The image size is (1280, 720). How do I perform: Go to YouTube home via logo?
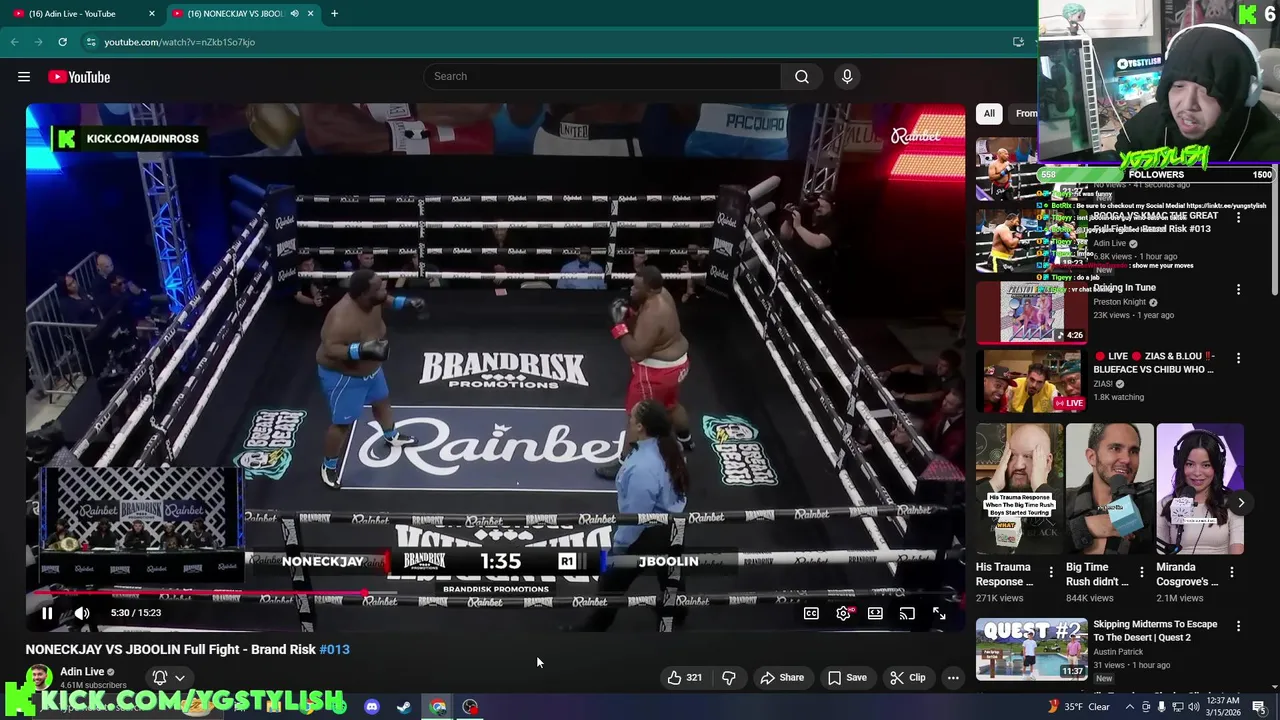point(79,77)
